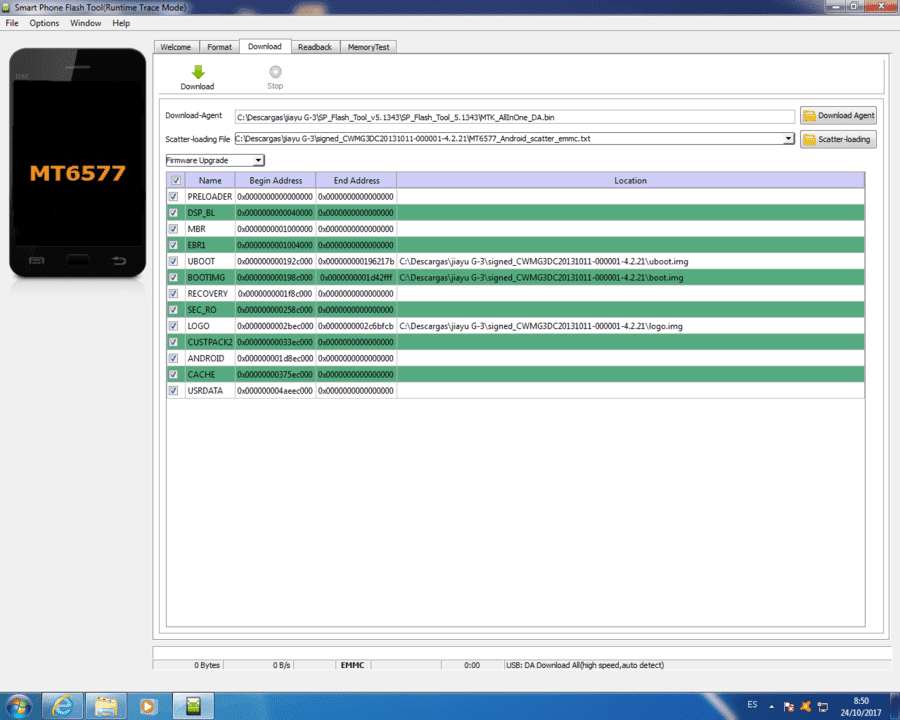
Task: Select the Download tab
Action: pyautogui.click(x=265, y=47)
